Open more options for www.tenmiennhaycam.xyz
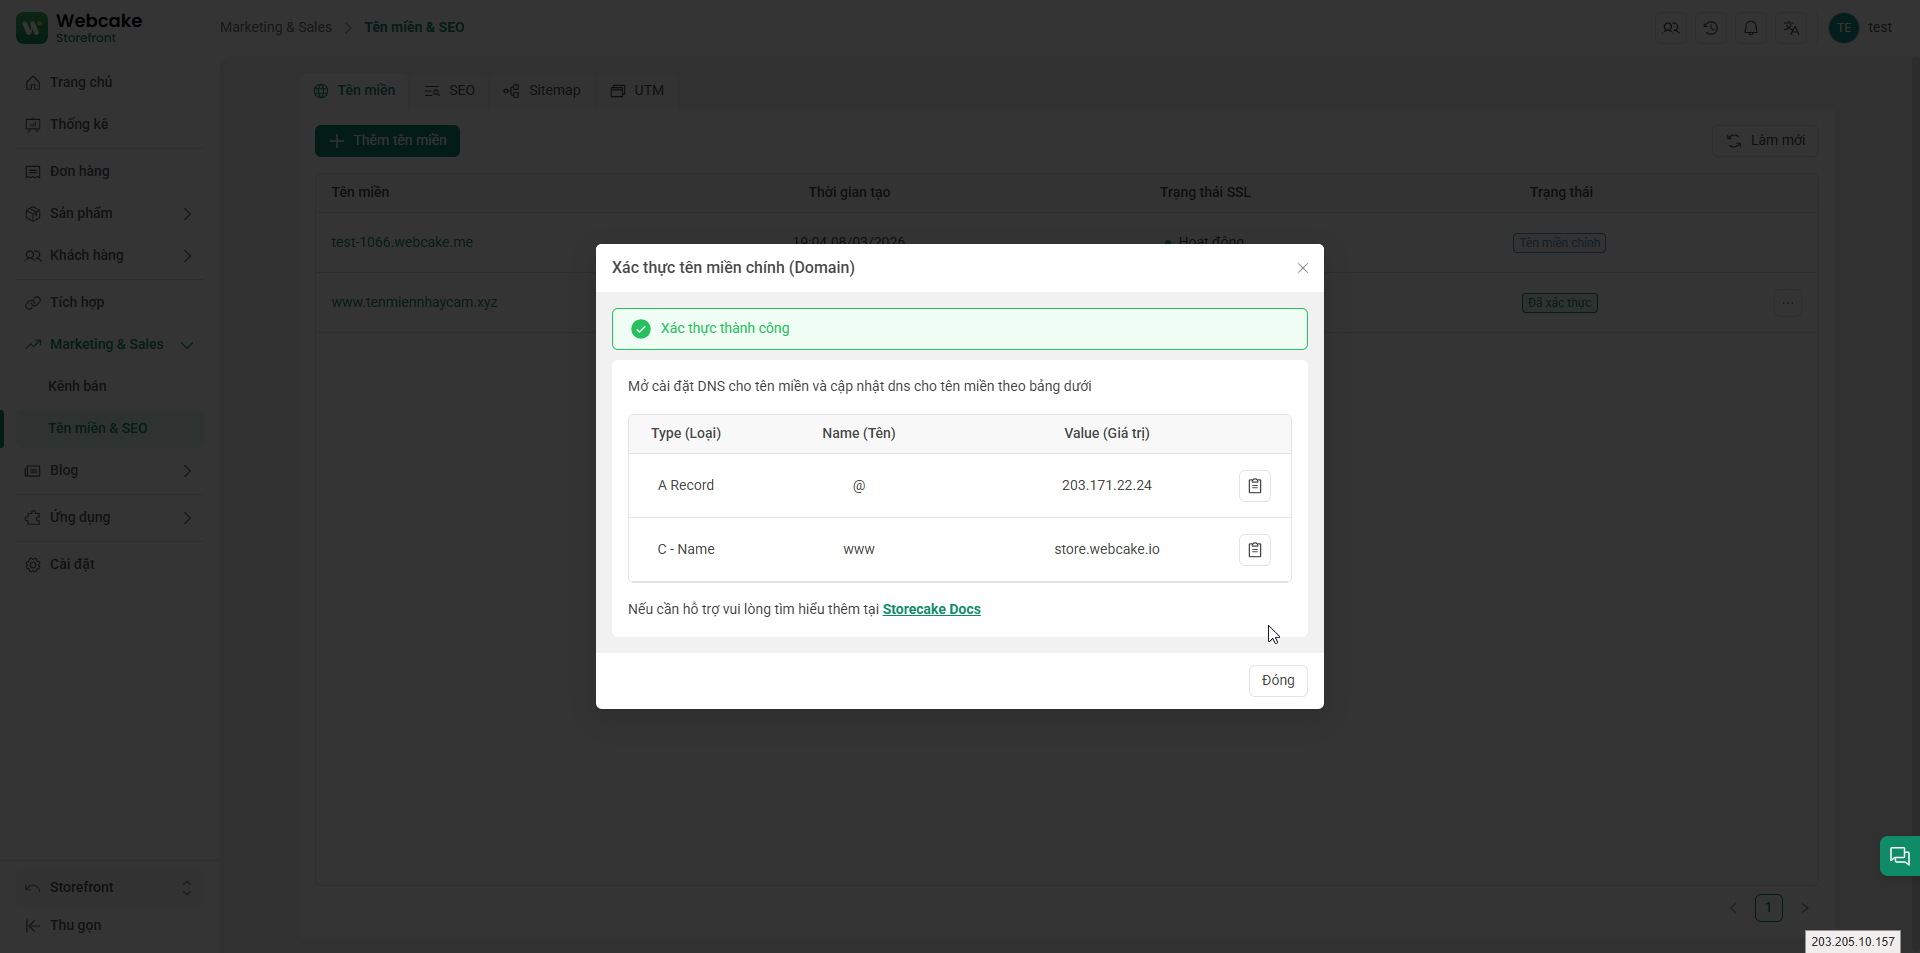The width and height of the screenshot is (1920, 953). click(x=1787, y=303)
